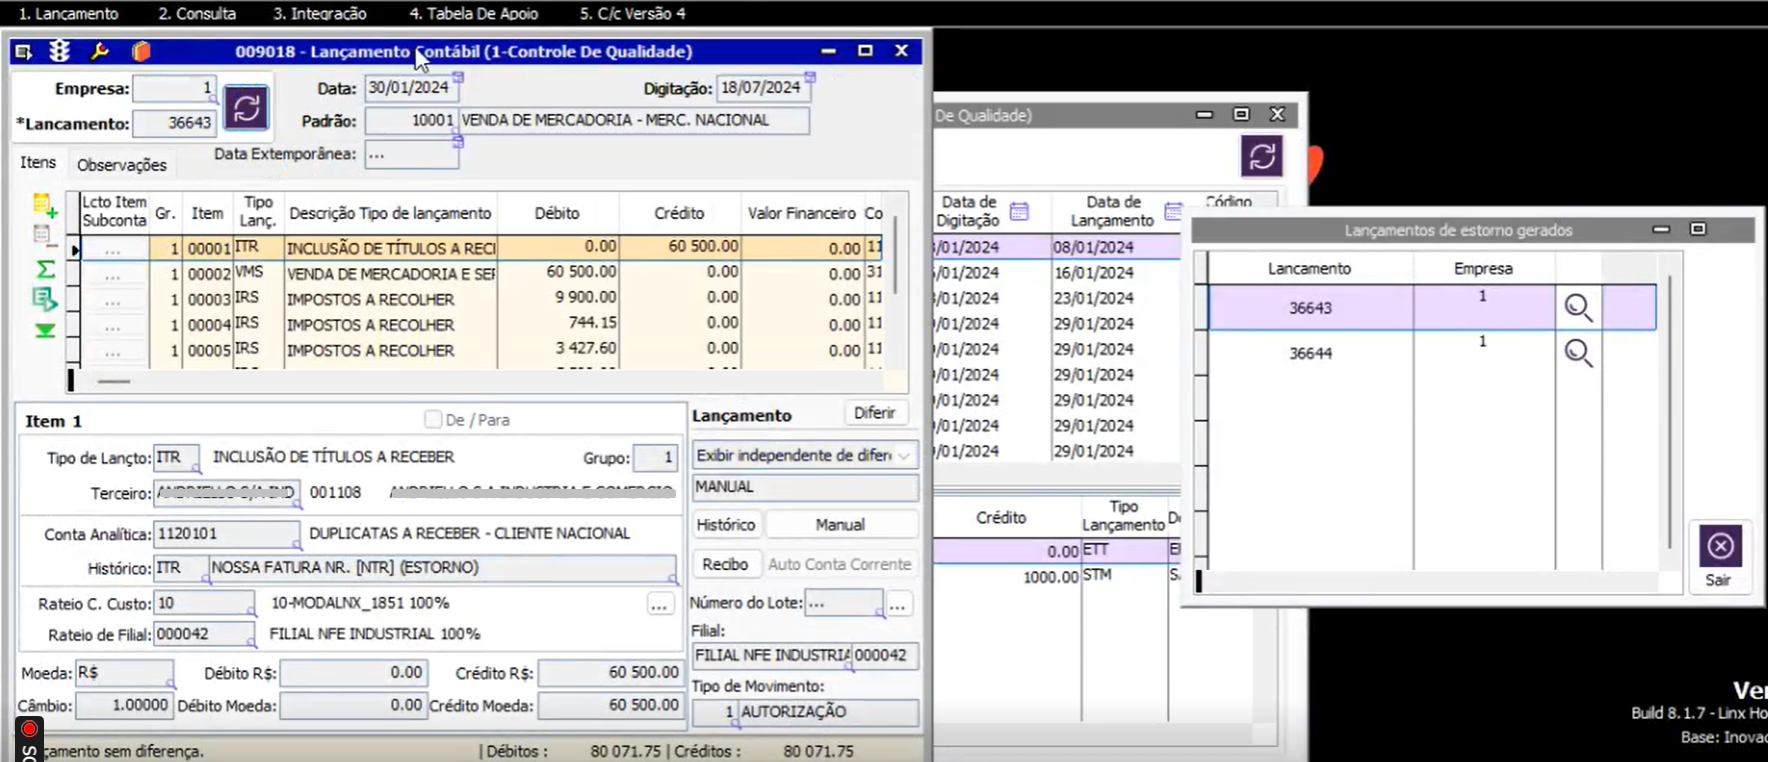Switch to the Observações tab
This screenshot has height=762, width=1768.
122,165
